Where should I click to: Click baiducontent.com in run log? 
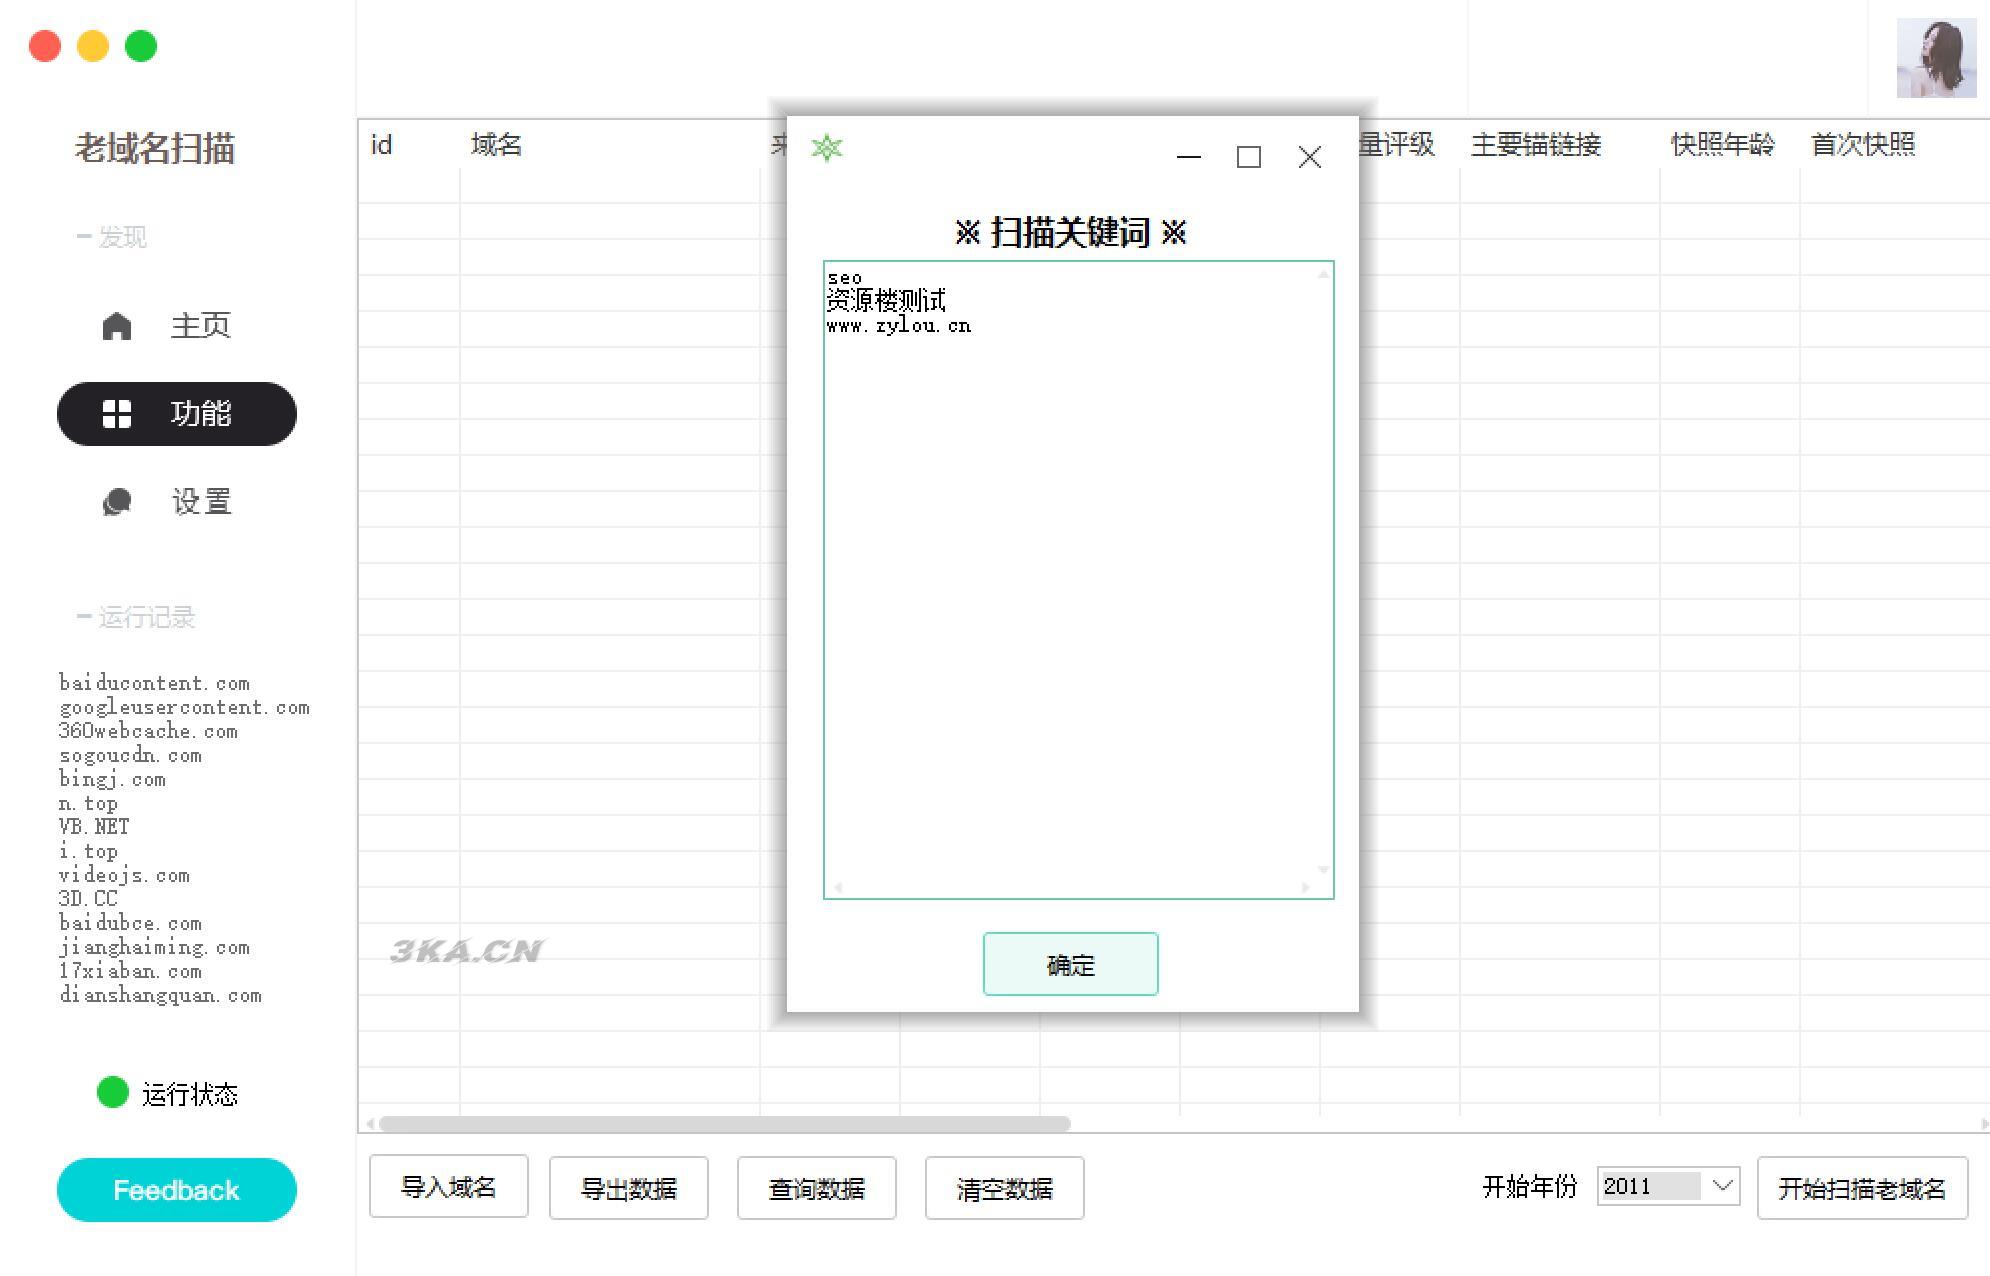pyautogui.click(x=155, y=683)
